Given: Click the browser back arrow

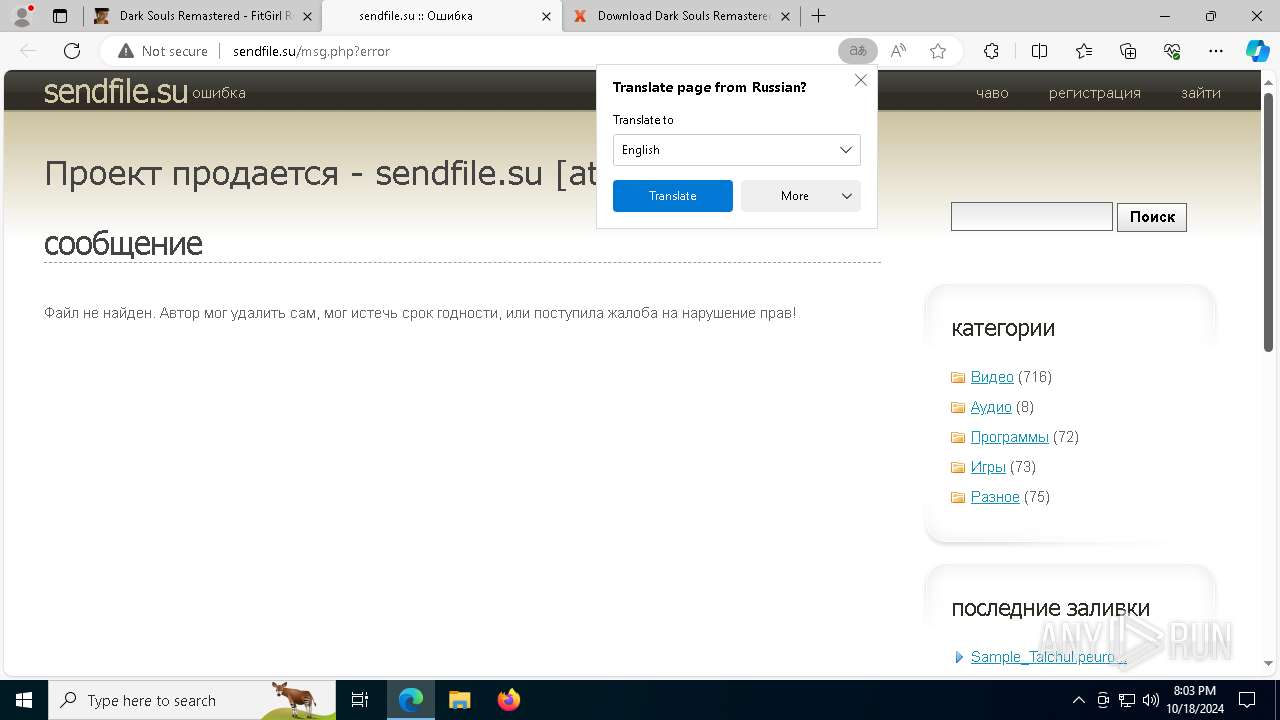Looking at the screenshot, I should [28, 51].
